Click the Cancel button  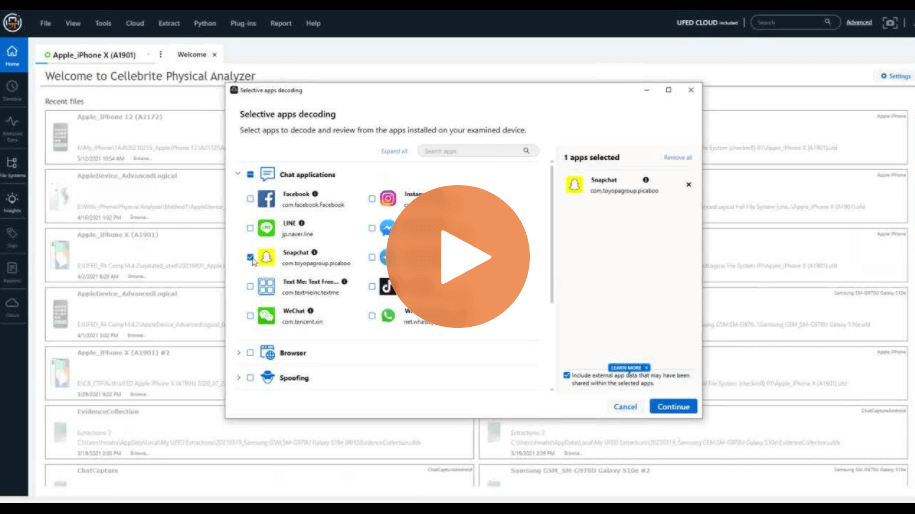[x=625, y=407]
